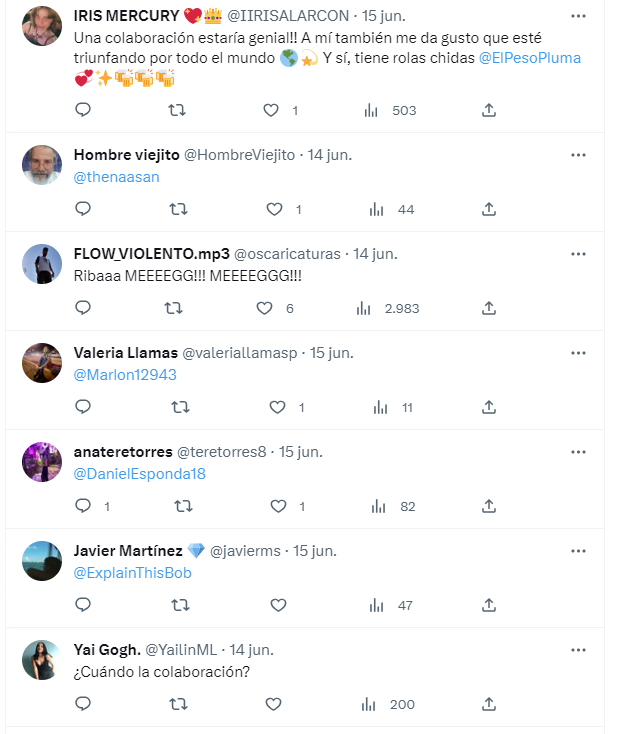Viewport: 626px width, 734px height.
Task: Reply to IRIS MERCURY's tweet
Action: click(x=83, y=110)
